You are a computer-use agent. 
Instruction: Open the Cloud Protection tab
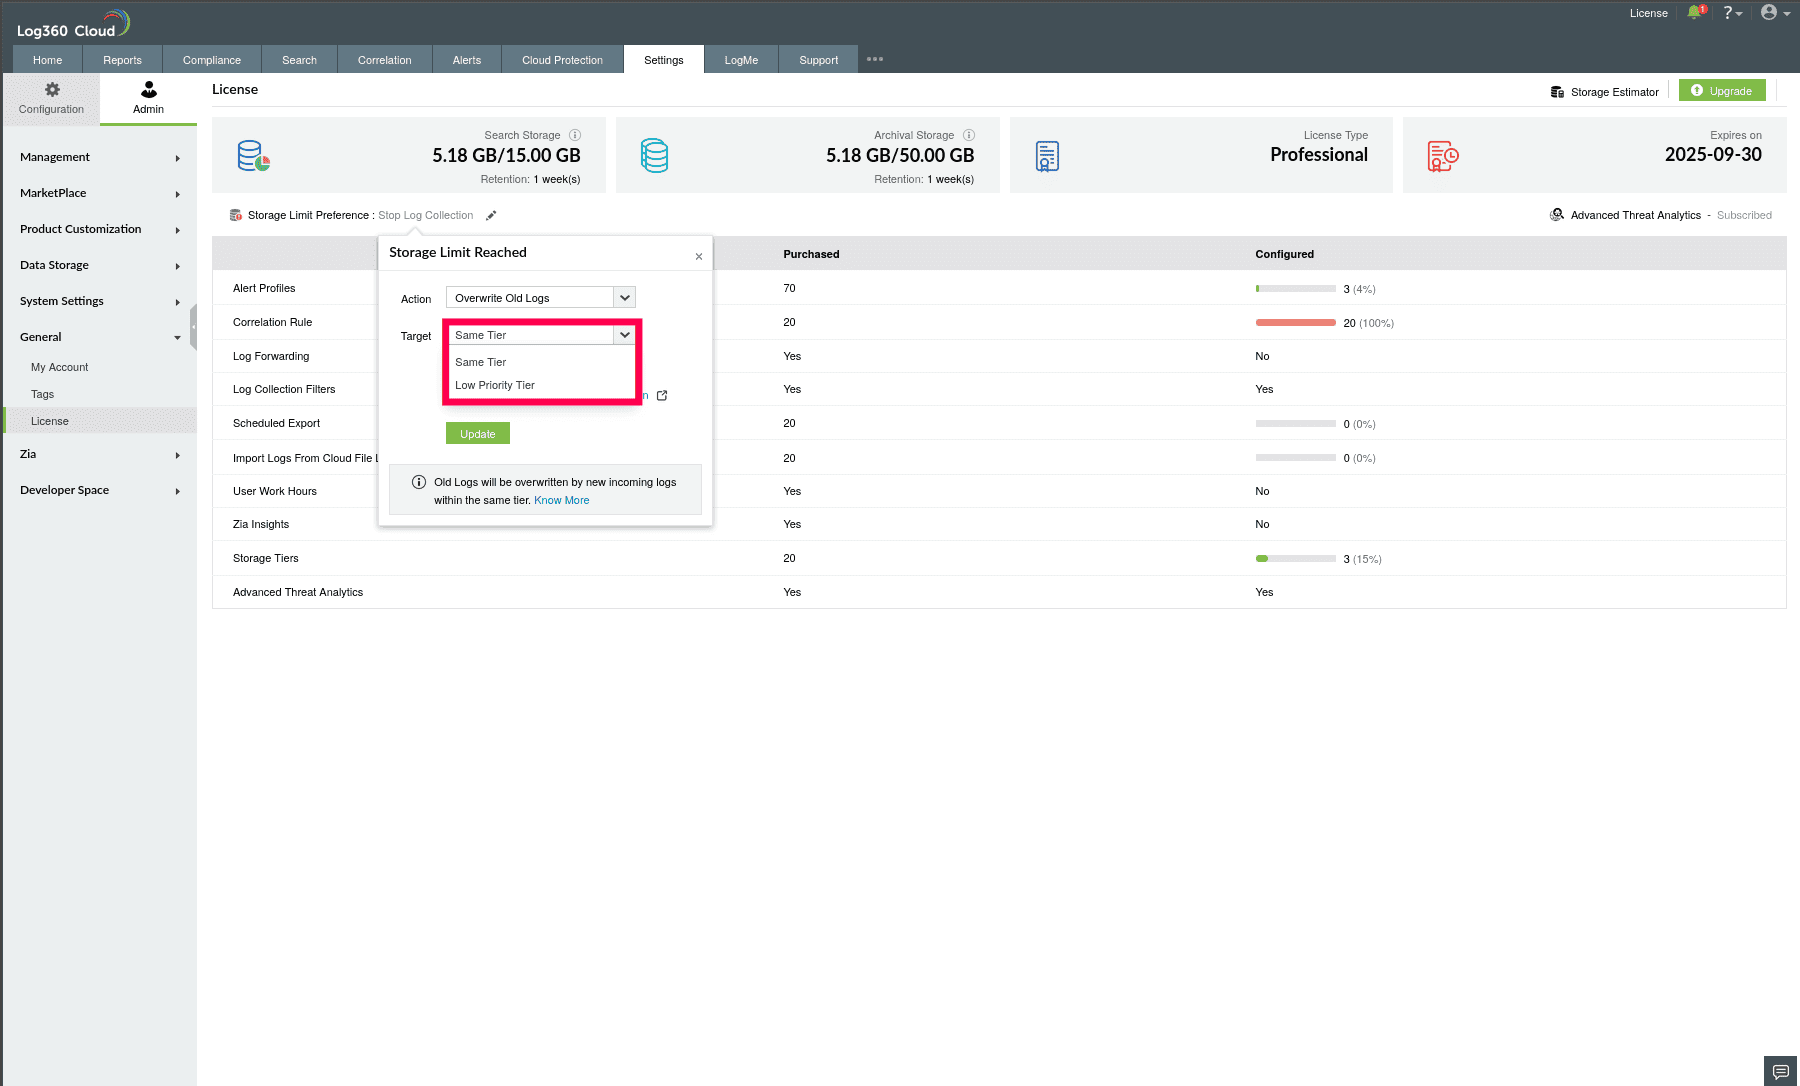click(x=562, y=60)
